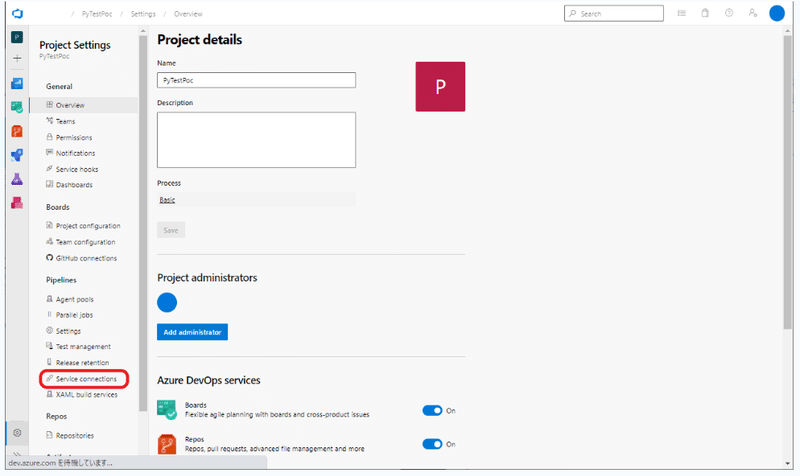Viewport: 800px width, 476px height.
Task: Follow the Basic process link
Action: [x=167, y=200]
